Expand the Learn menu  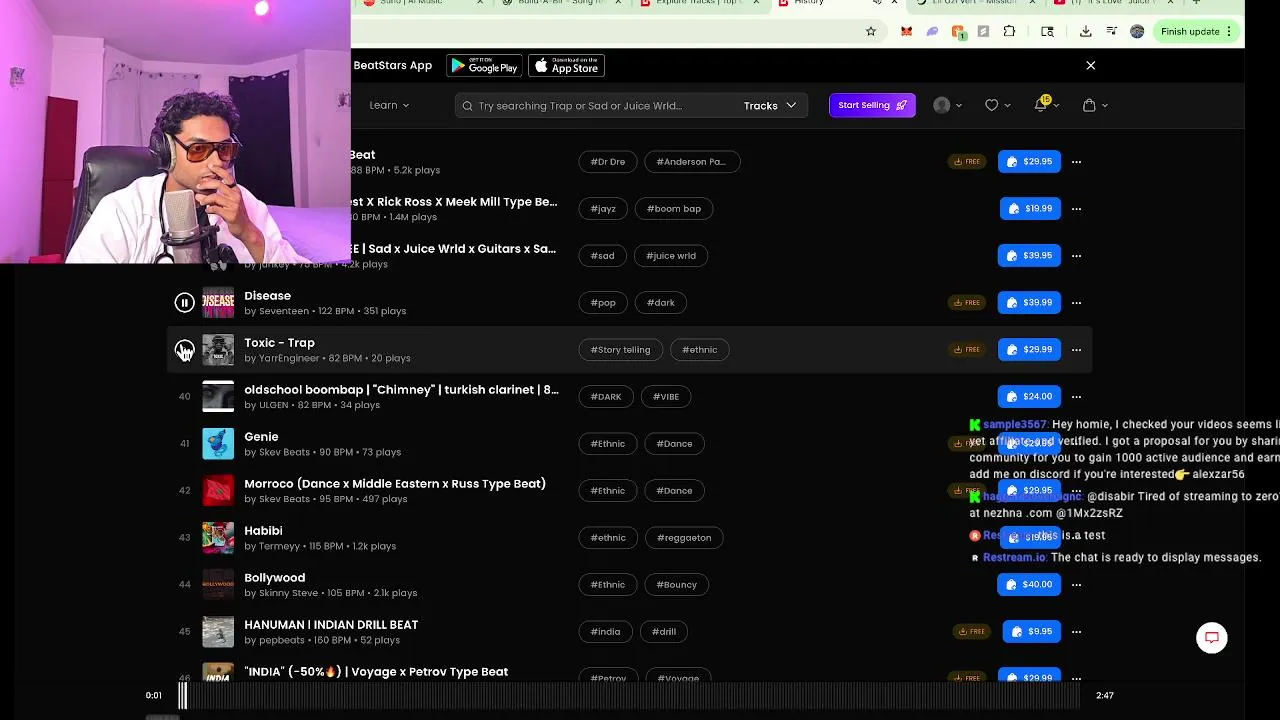pyautogui.click(x=389, y=105)
